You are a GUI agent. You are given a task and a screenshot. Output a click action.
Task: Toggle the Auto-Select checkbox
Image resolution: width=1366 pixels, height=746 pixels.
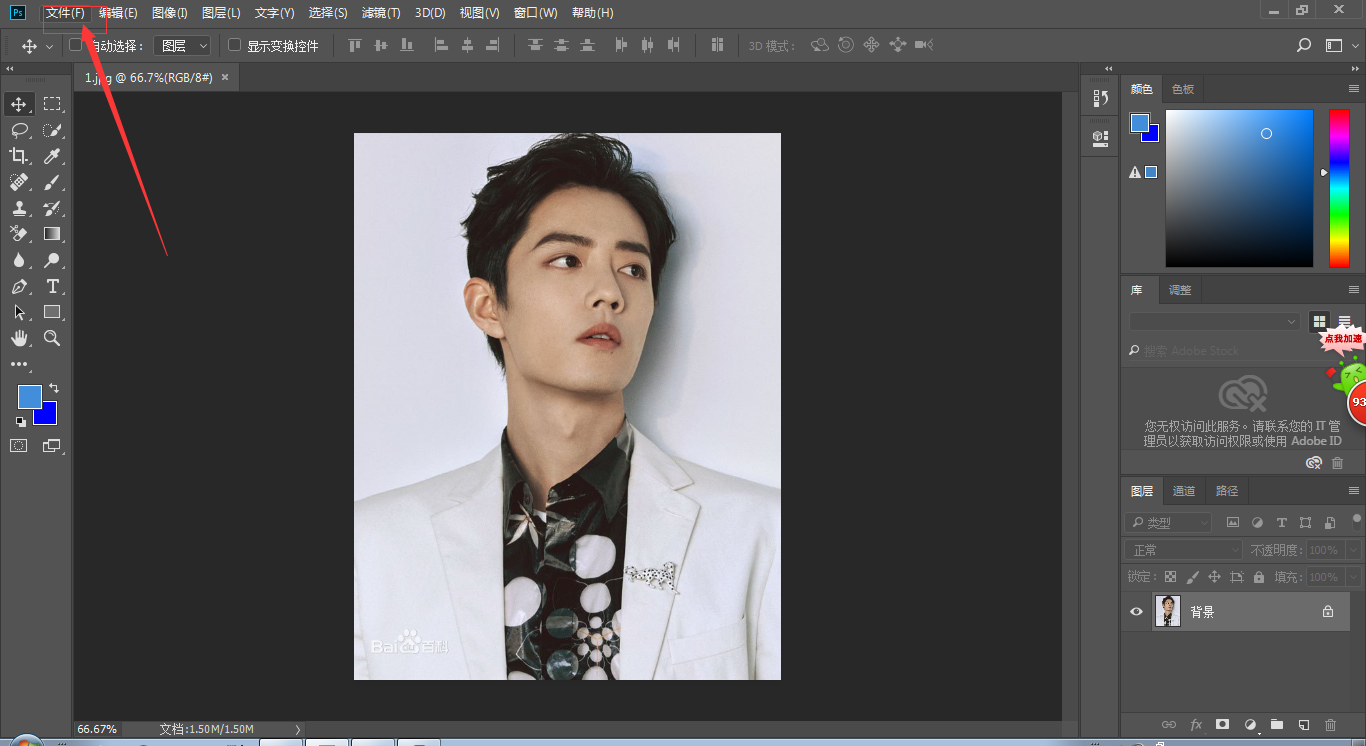[x=76, y=45]
